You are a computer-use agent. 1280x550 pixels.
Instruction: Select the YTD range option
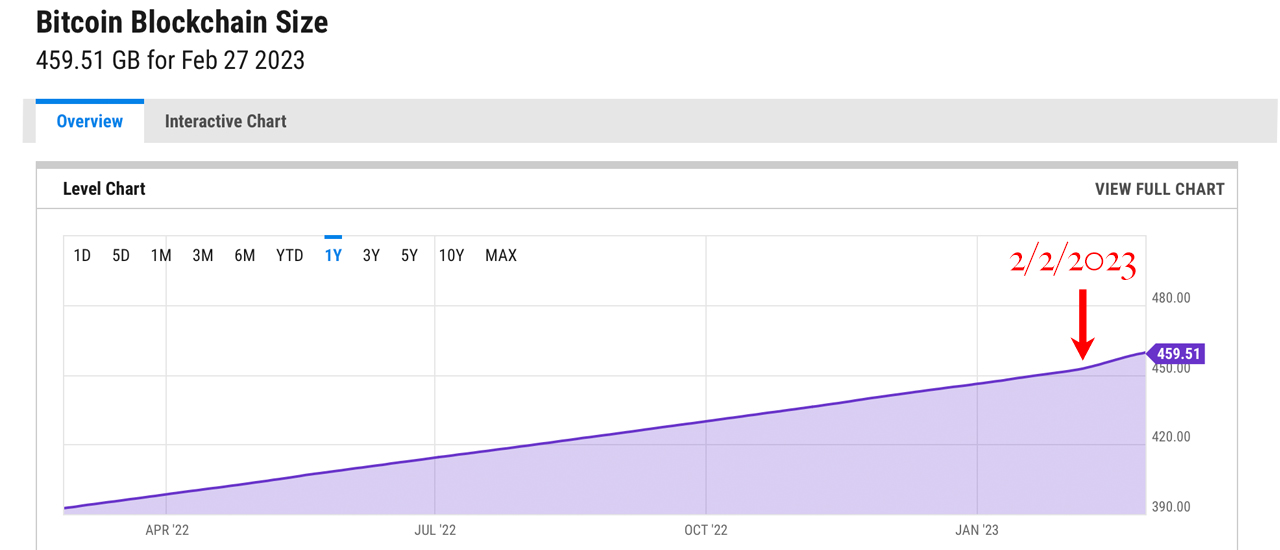click(x=289, y=255)
